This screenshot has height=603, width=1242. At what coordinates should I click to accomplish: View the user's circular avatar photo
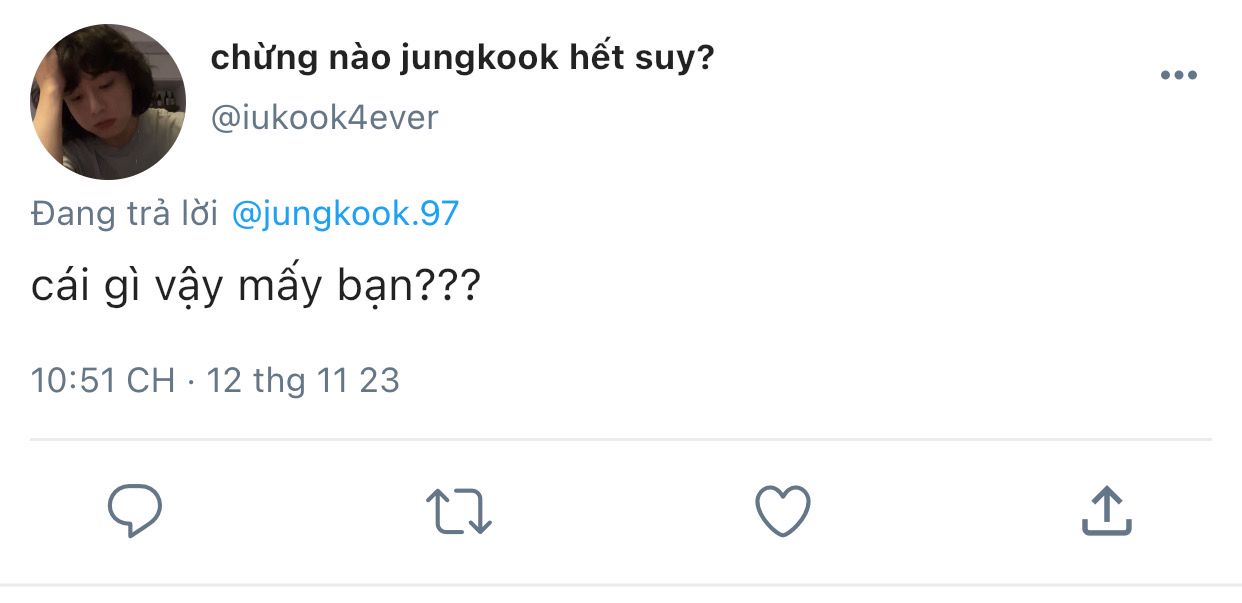pos(108,102)
